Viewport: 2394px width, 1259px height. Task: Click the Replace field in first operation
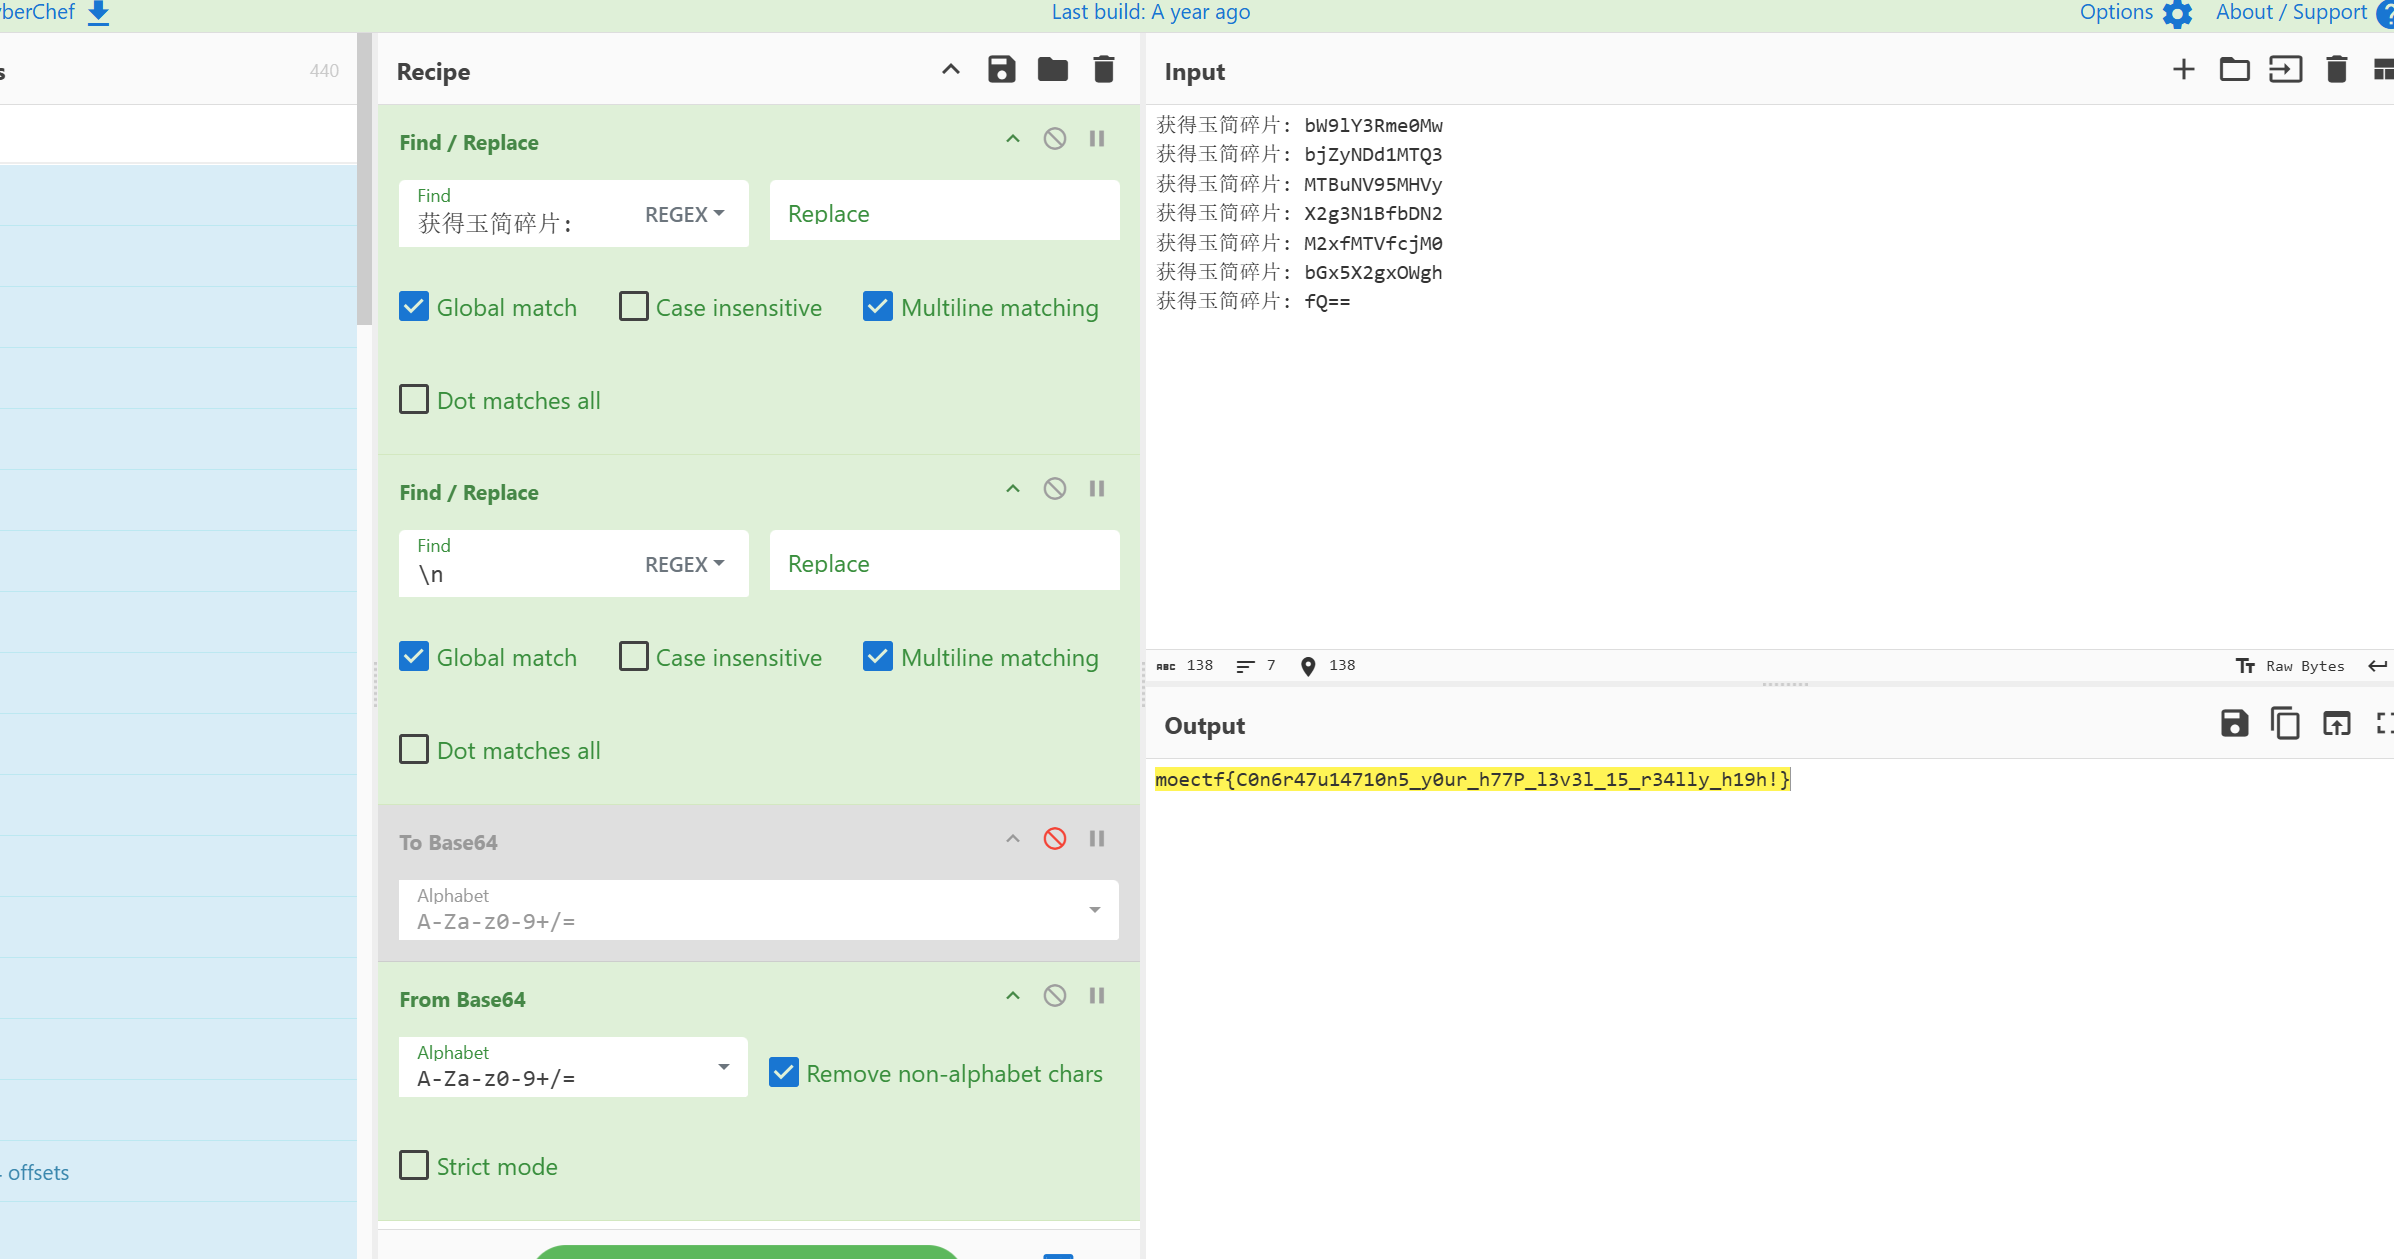(943, 213)
